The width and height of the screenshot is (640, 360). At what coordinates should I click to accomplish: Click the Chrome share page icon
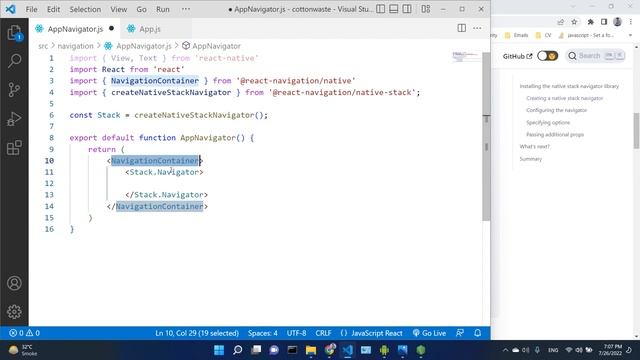(560, 22)
